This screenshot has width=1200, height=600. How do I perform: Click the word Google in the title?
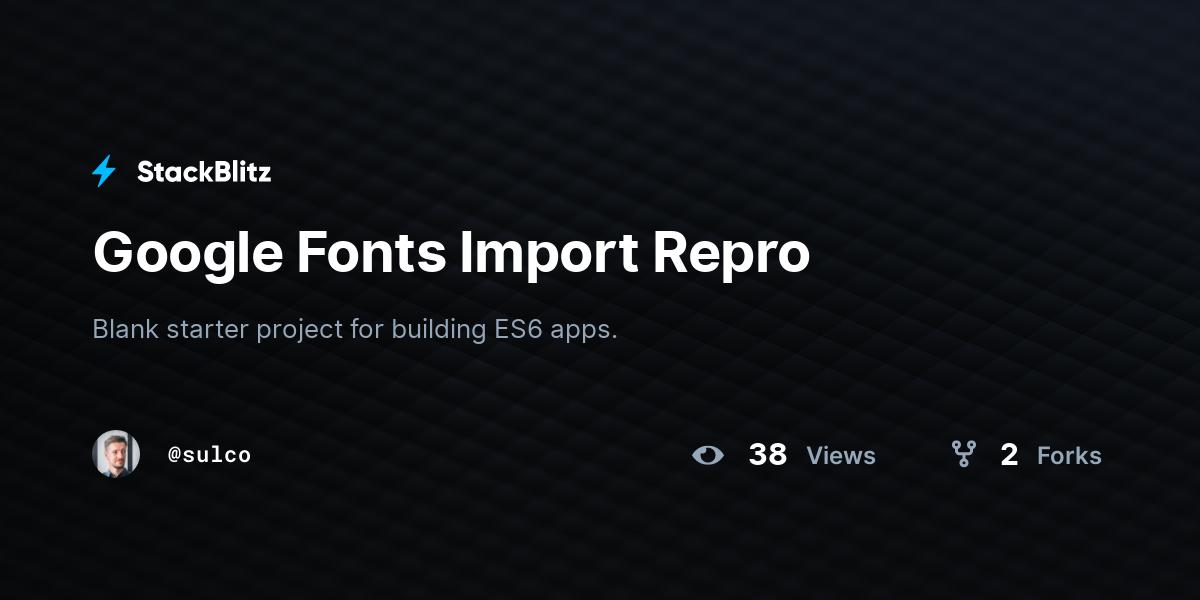(188, 255)
